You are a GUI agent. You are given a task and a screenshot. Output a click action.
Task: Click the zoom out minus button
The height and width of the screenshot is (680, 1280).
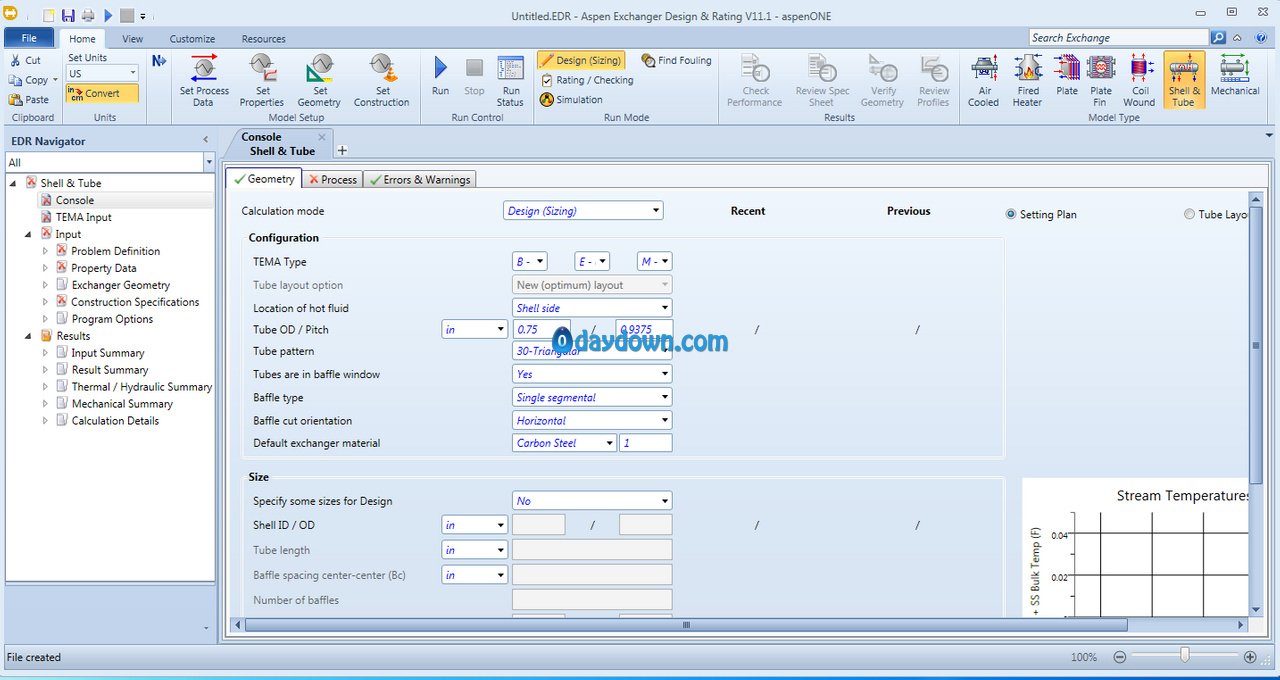click(1120, 657)
